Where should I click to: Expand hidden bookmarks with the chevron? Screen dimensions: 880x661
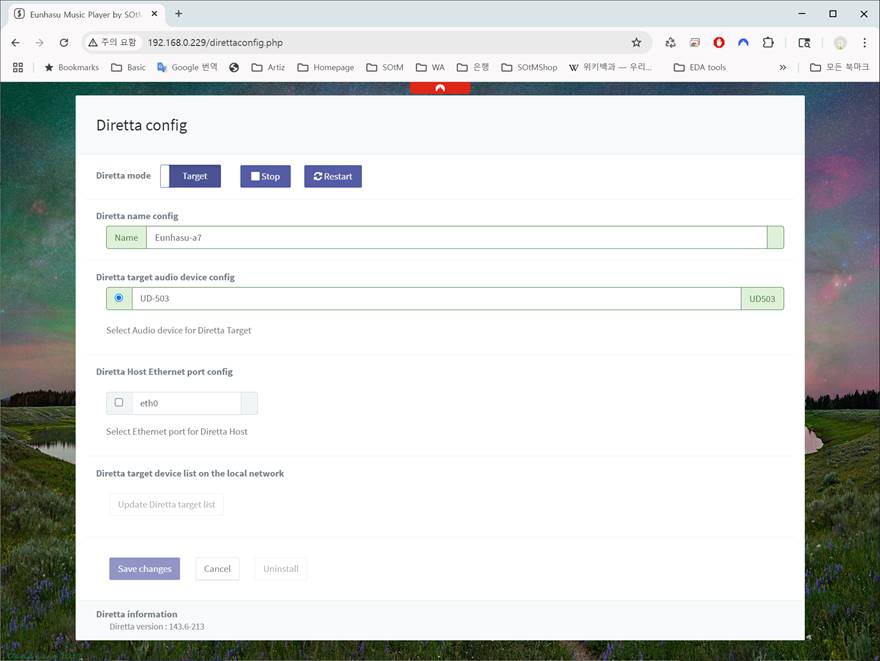[782, 67]
